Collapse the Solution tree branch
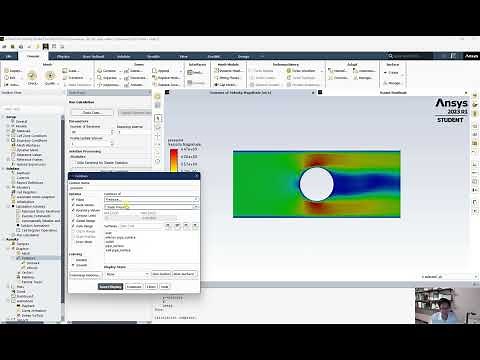Image resolution: width=480 pixels, height=360 pixels. click(x=3, y=169)
